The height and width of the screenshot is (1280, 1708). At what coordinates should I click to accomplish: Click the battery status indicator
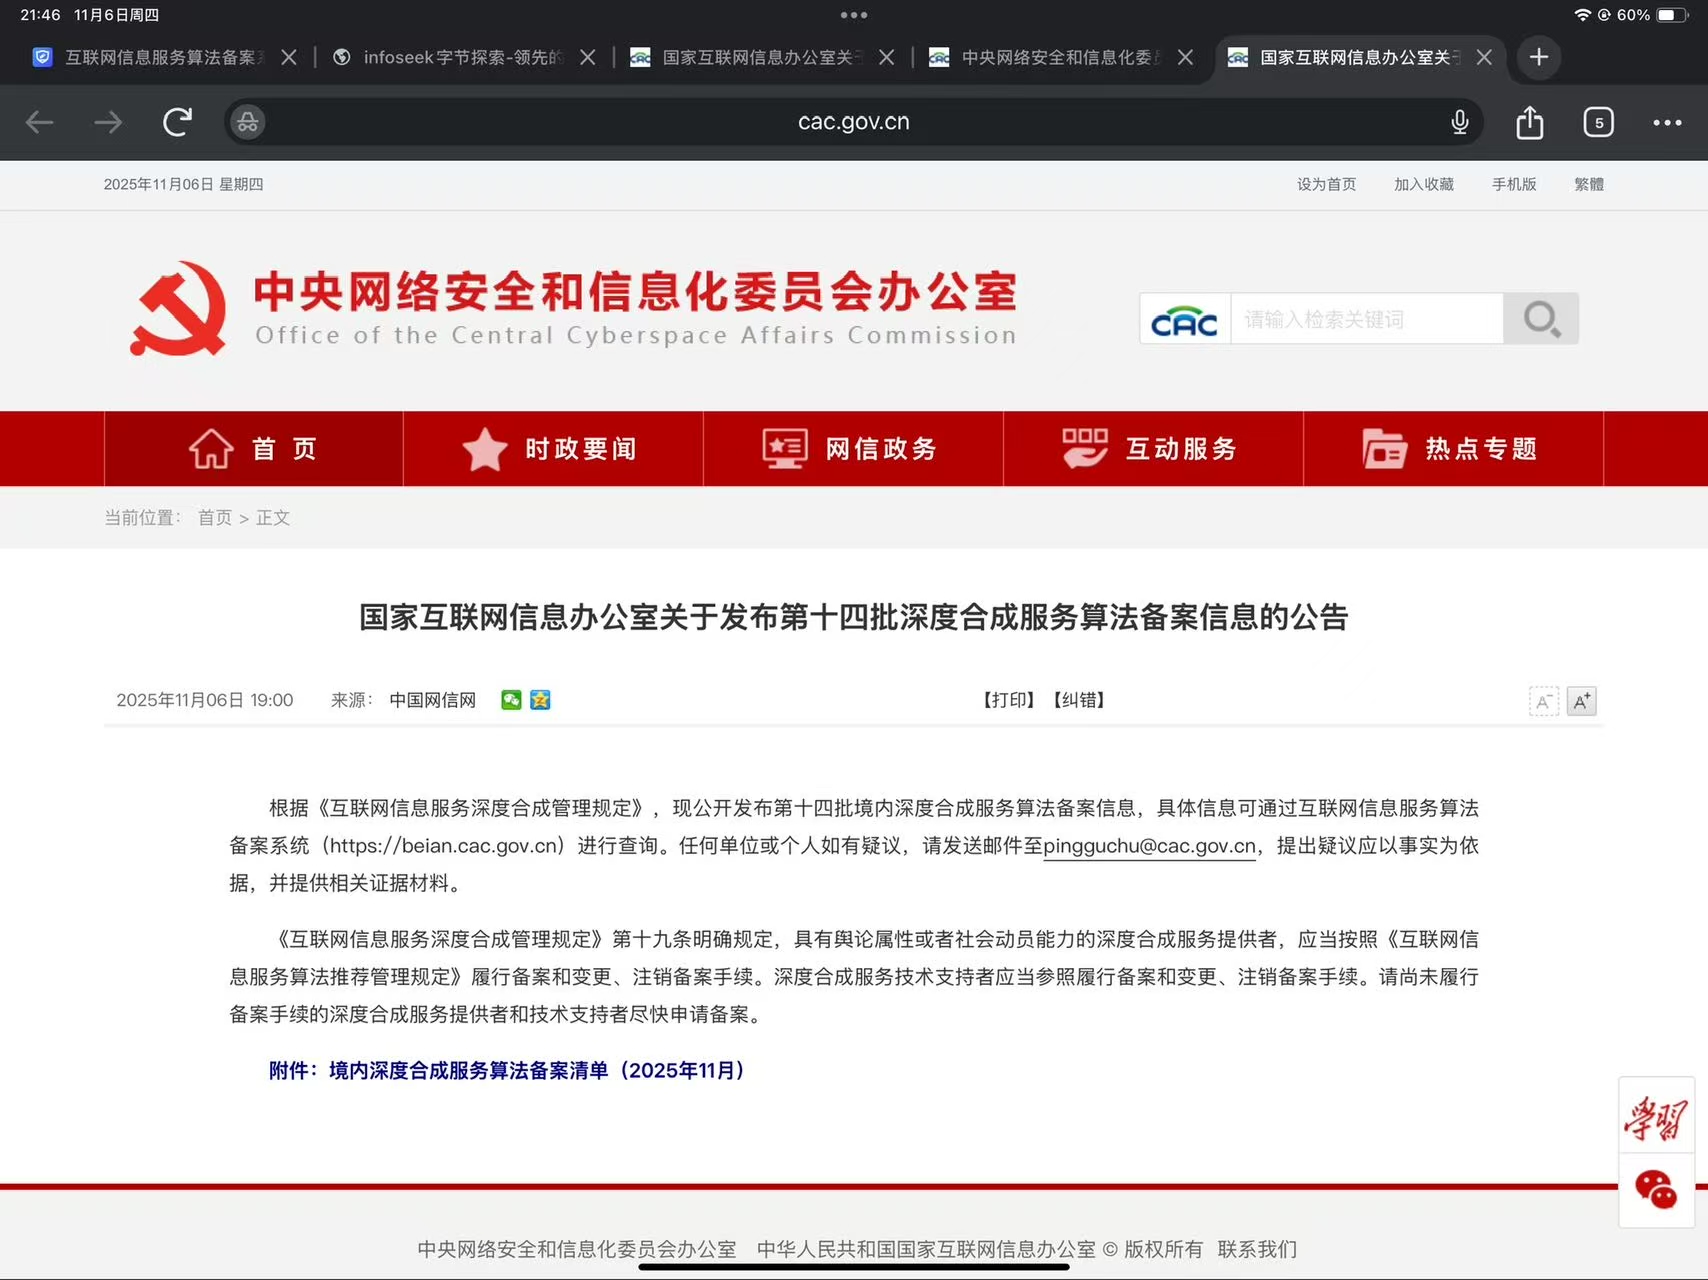pos(1672,15)
